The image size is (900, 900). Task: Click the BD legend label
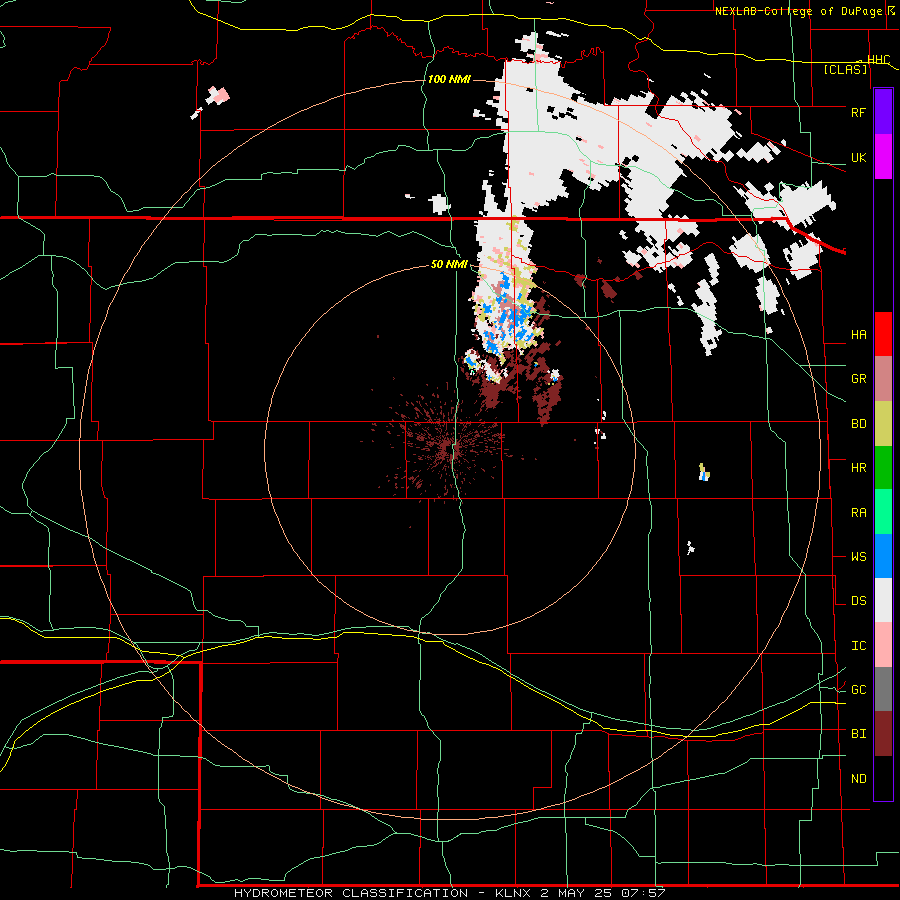pyautogui.click(x=858, y=424)
